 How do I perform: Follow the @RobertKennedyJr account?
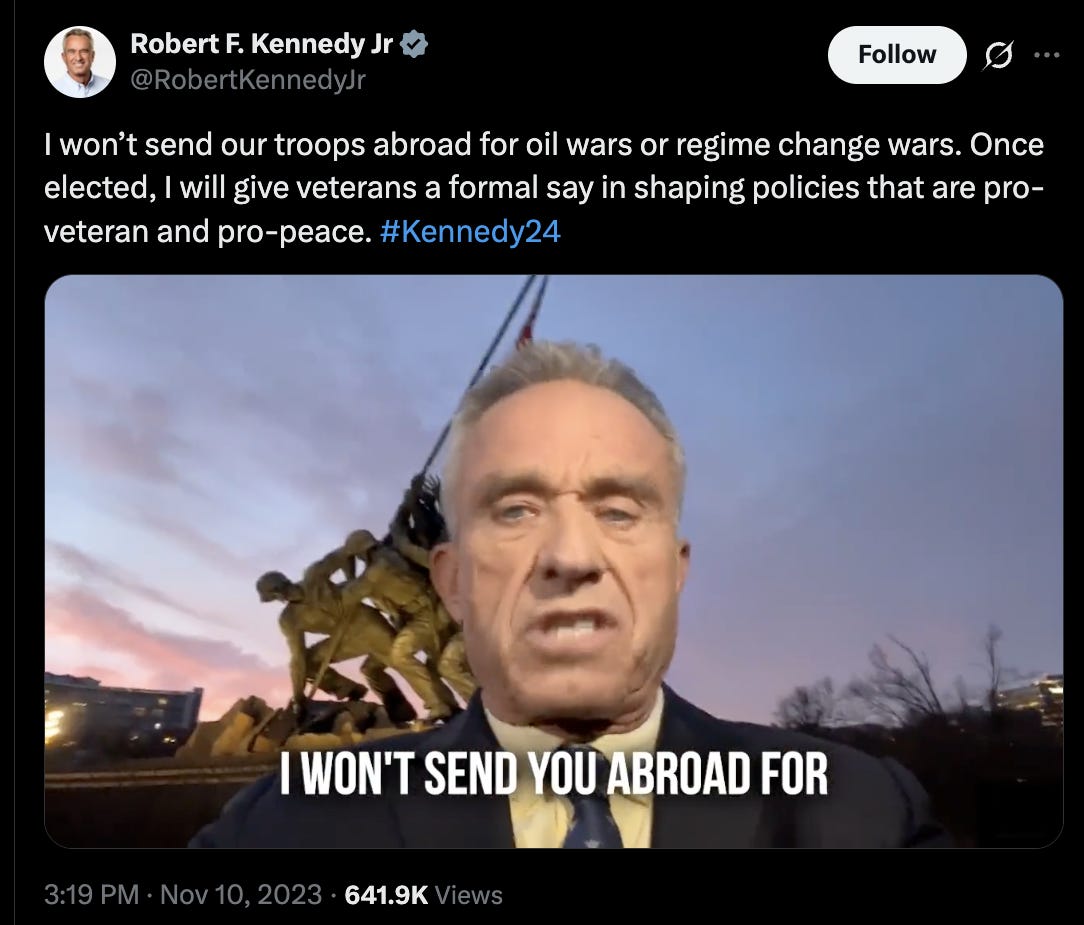(897, 55)
